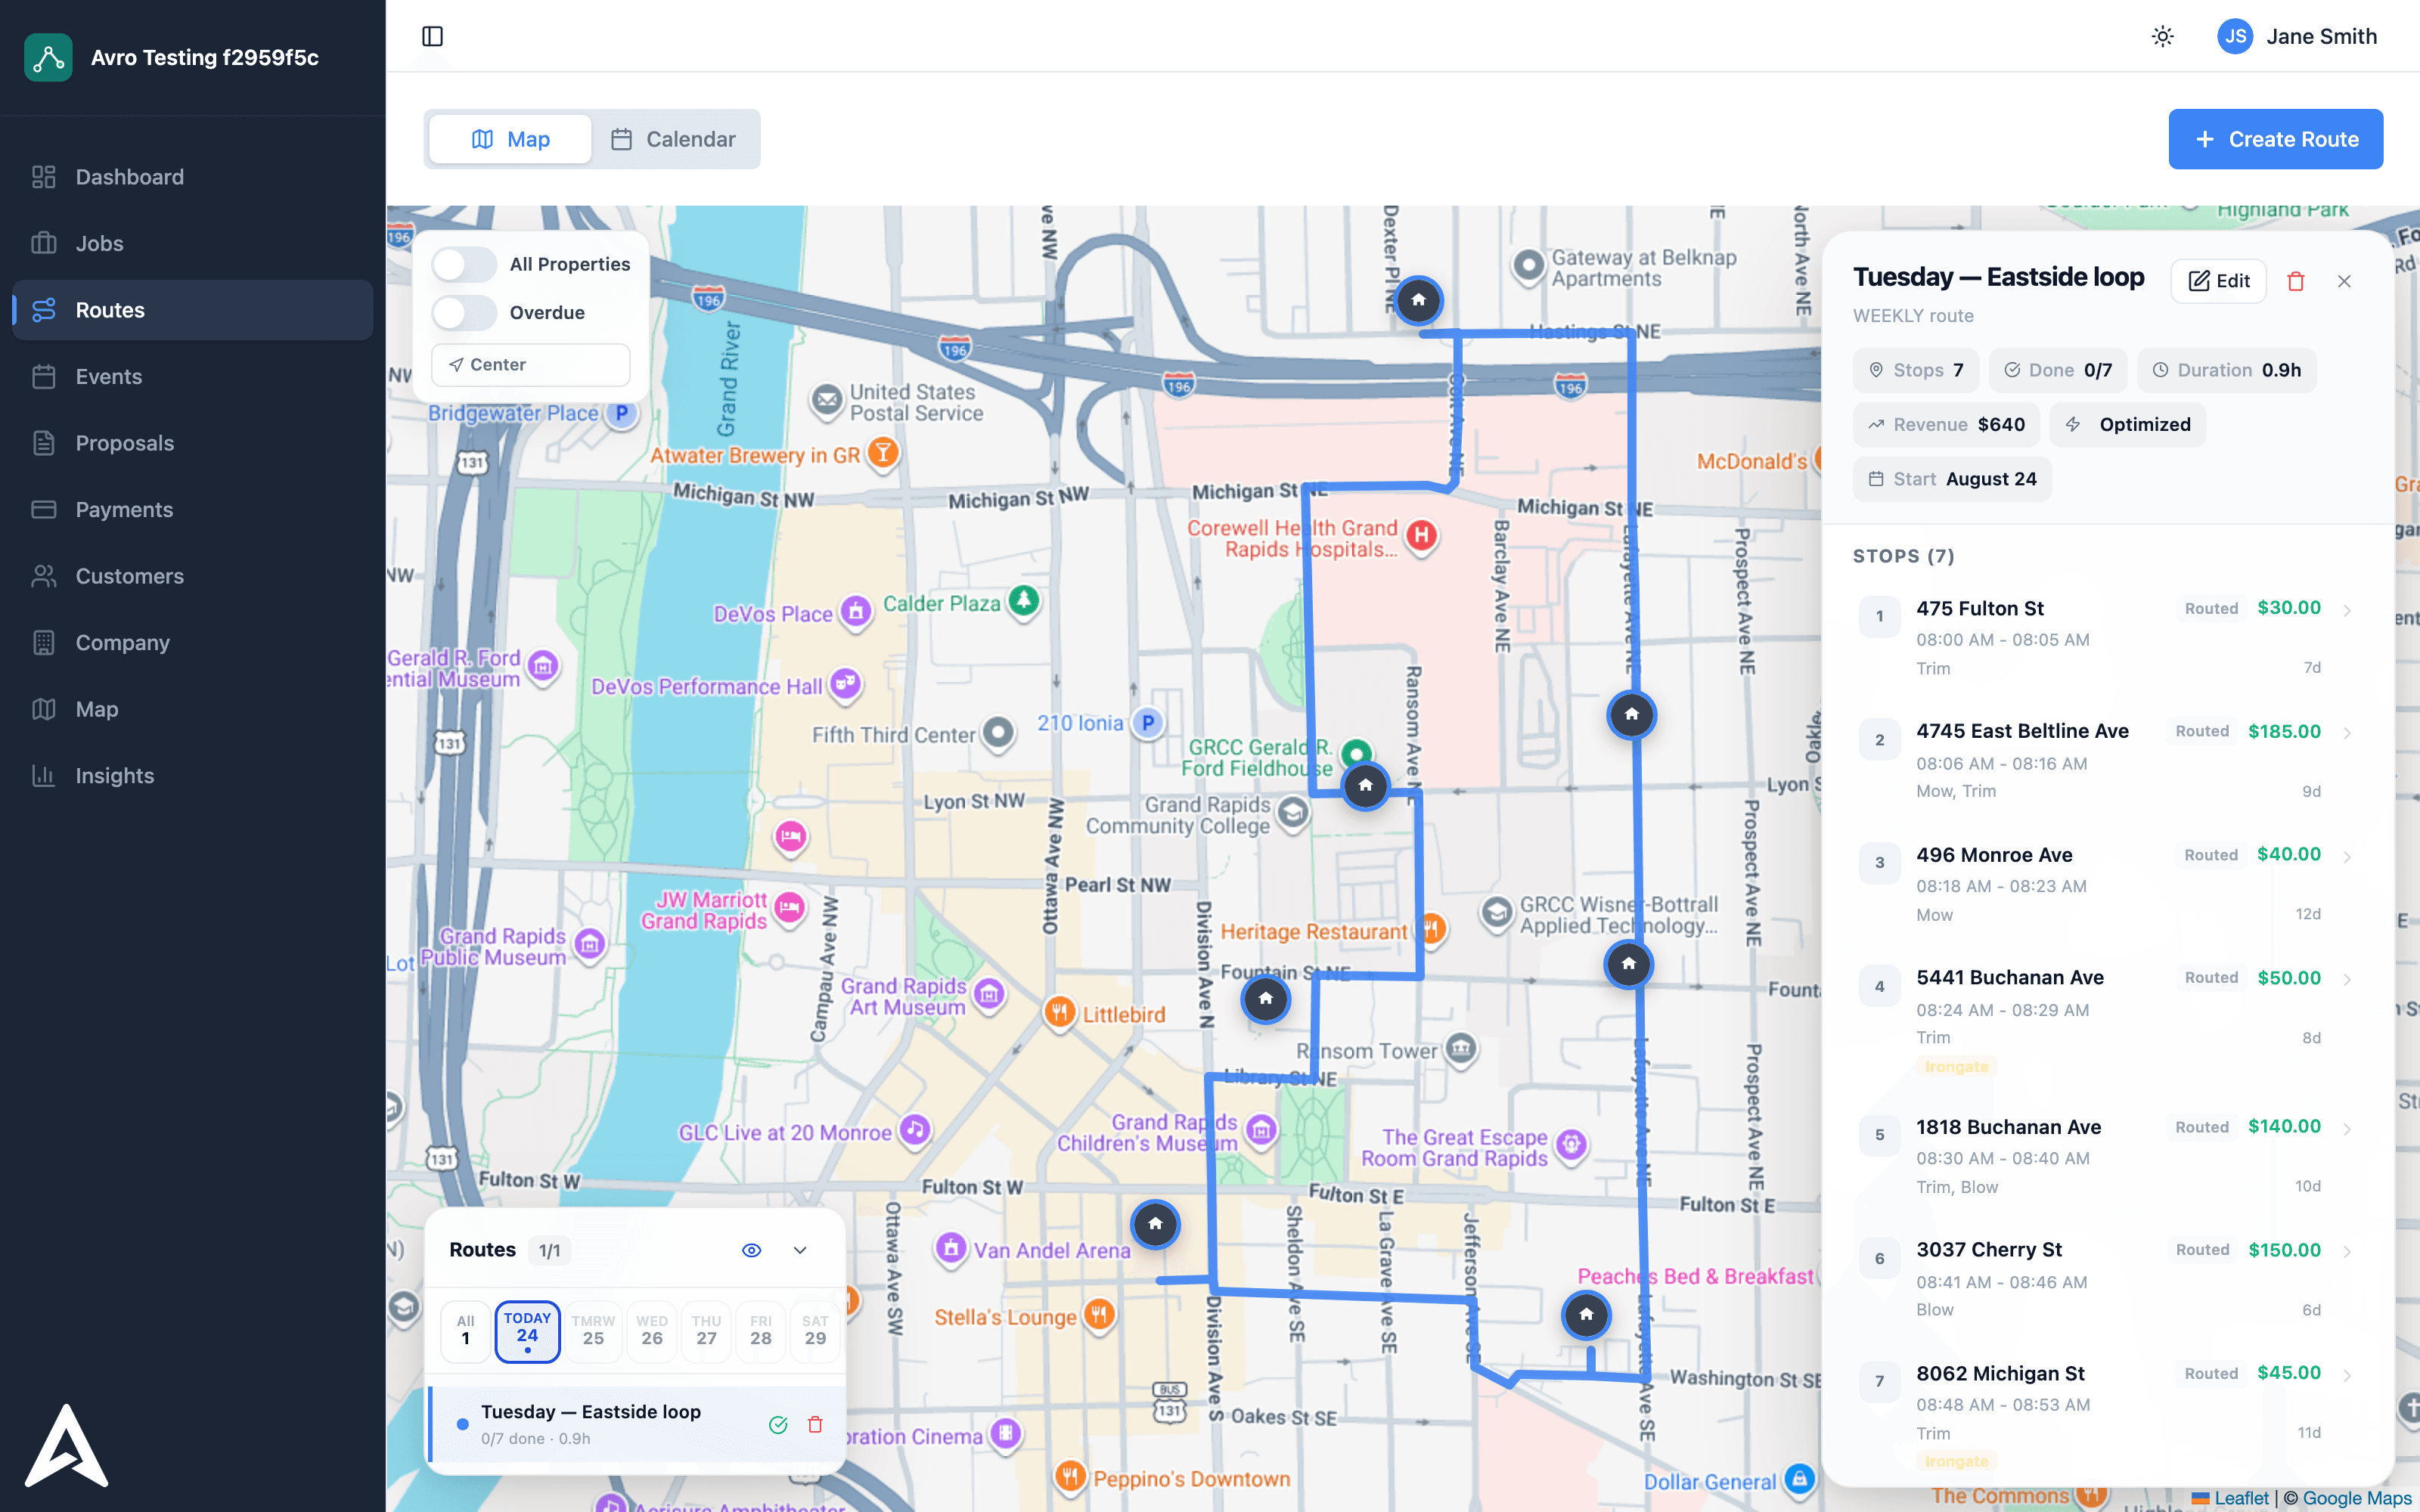Open Proposals in the sidebar
The image size is (2420, 1512).
click(x=192, y=443)
